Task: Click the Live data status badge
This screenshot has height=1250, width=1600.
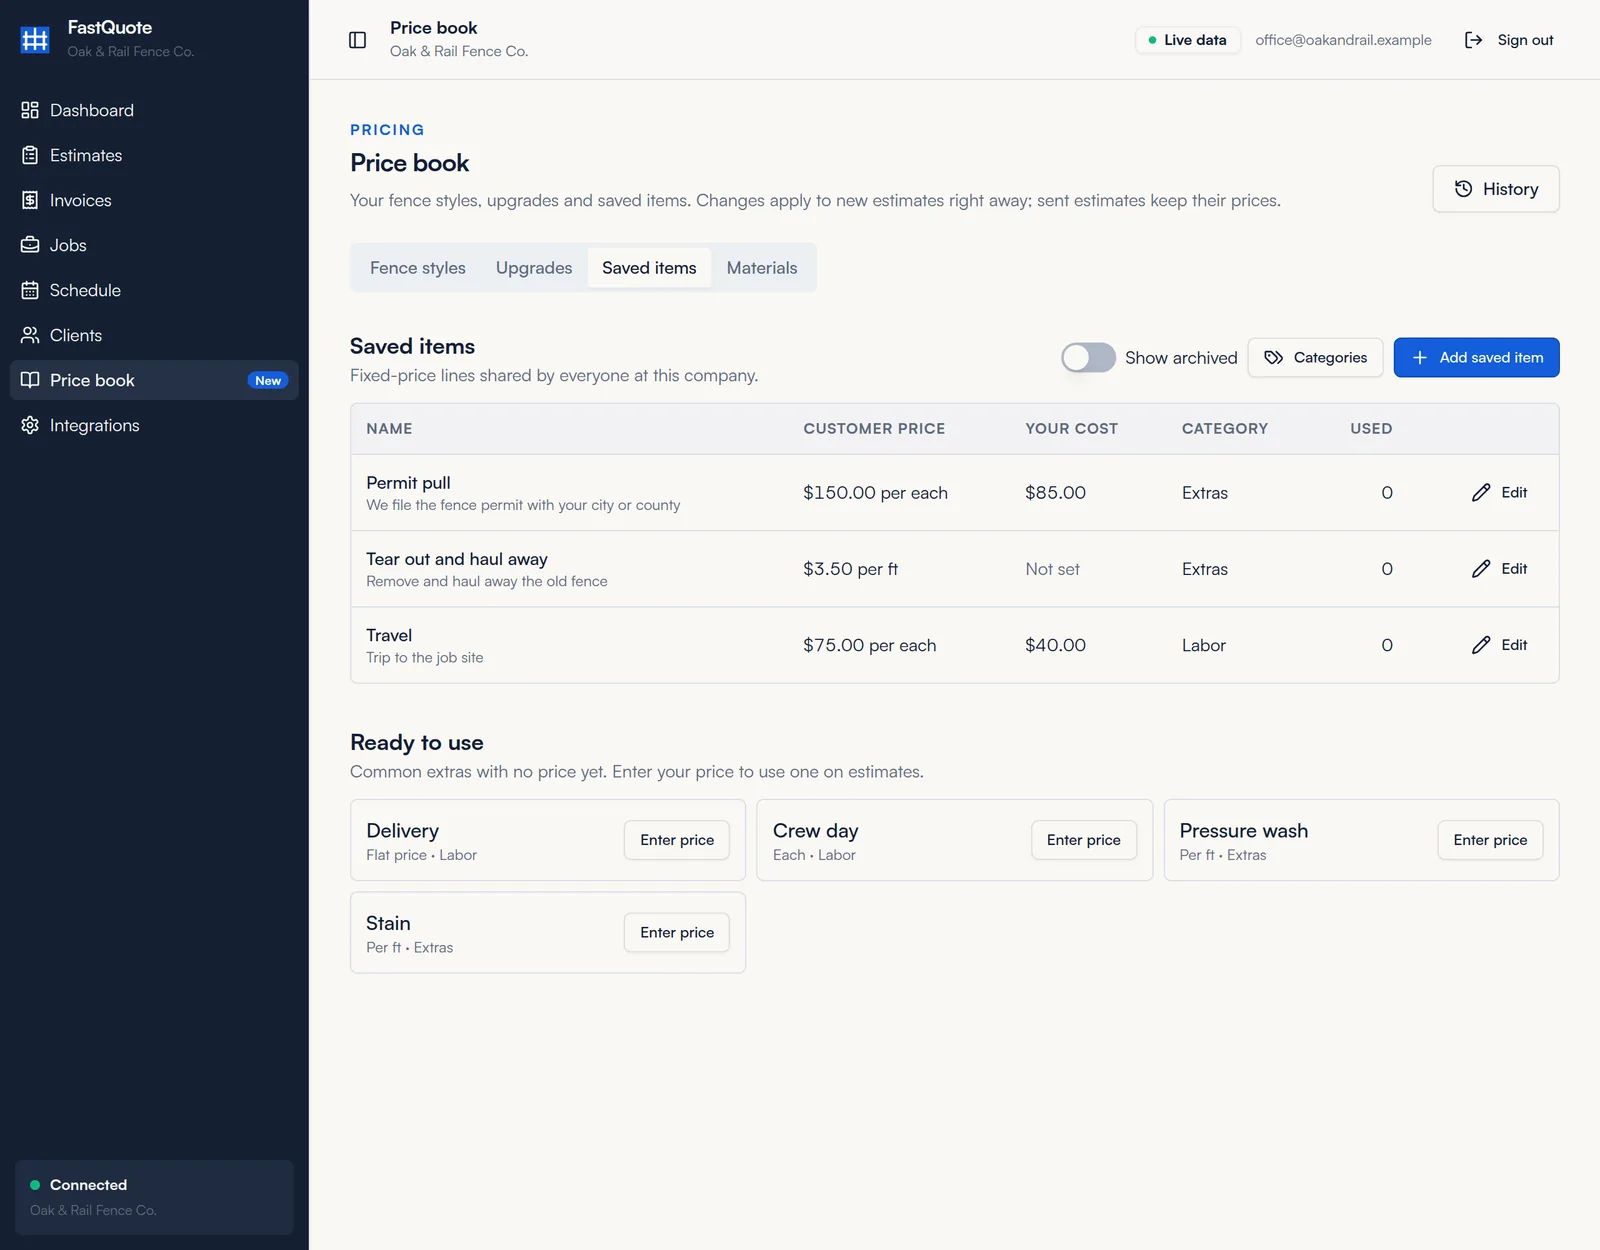Action: click(1188, 40)
